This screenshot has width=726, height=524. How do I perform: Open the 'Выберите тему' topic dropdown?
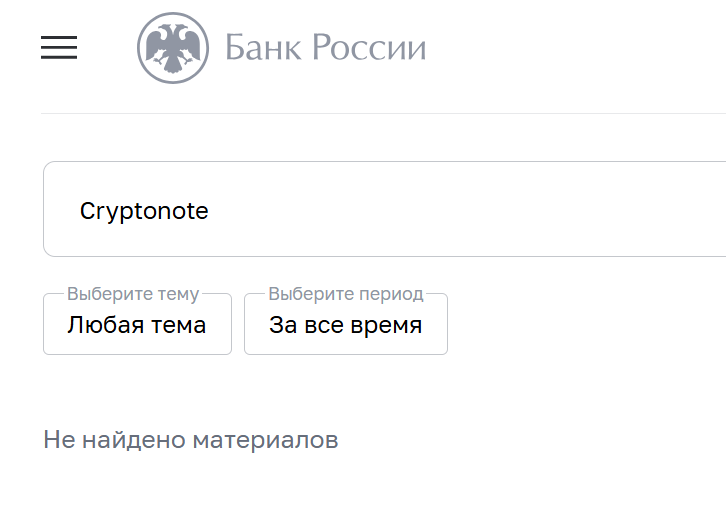137,324
